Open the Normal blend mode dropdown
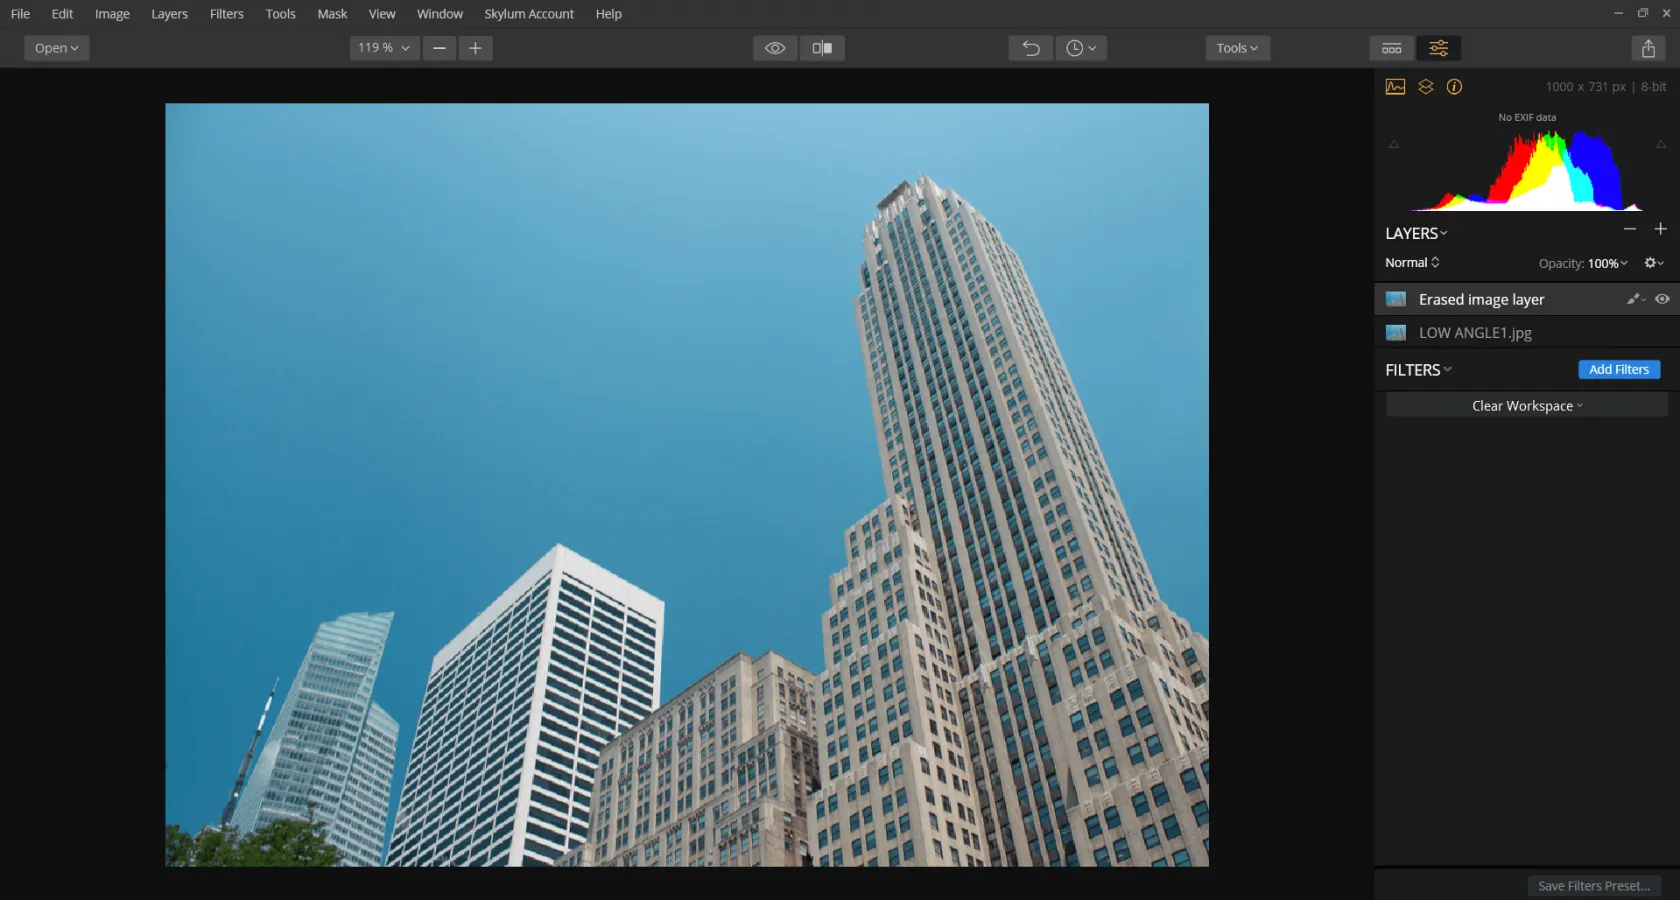1680x900 pixels. (x=1412, y=263)
